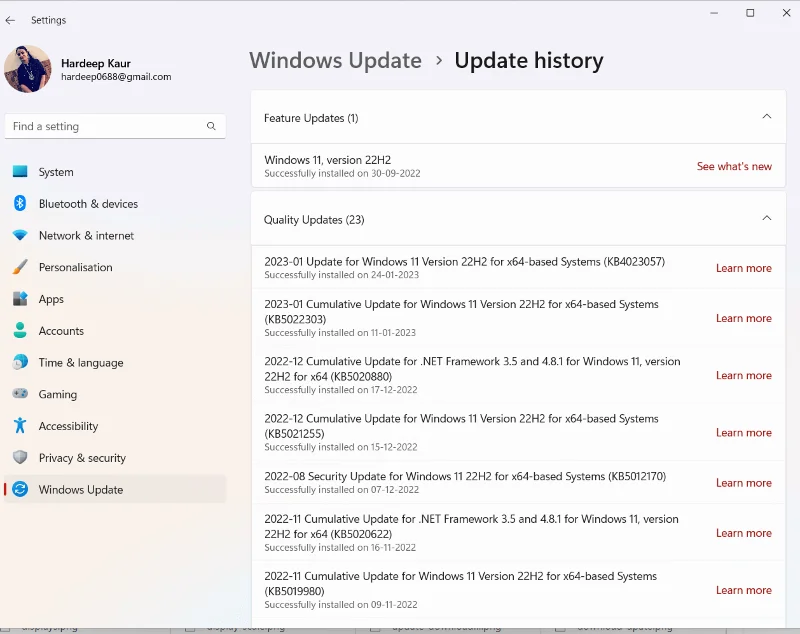Screen dimensions: 800x634
Task: Click the Bluetooth icon in sidebar
Action: (x=20, y=203)
